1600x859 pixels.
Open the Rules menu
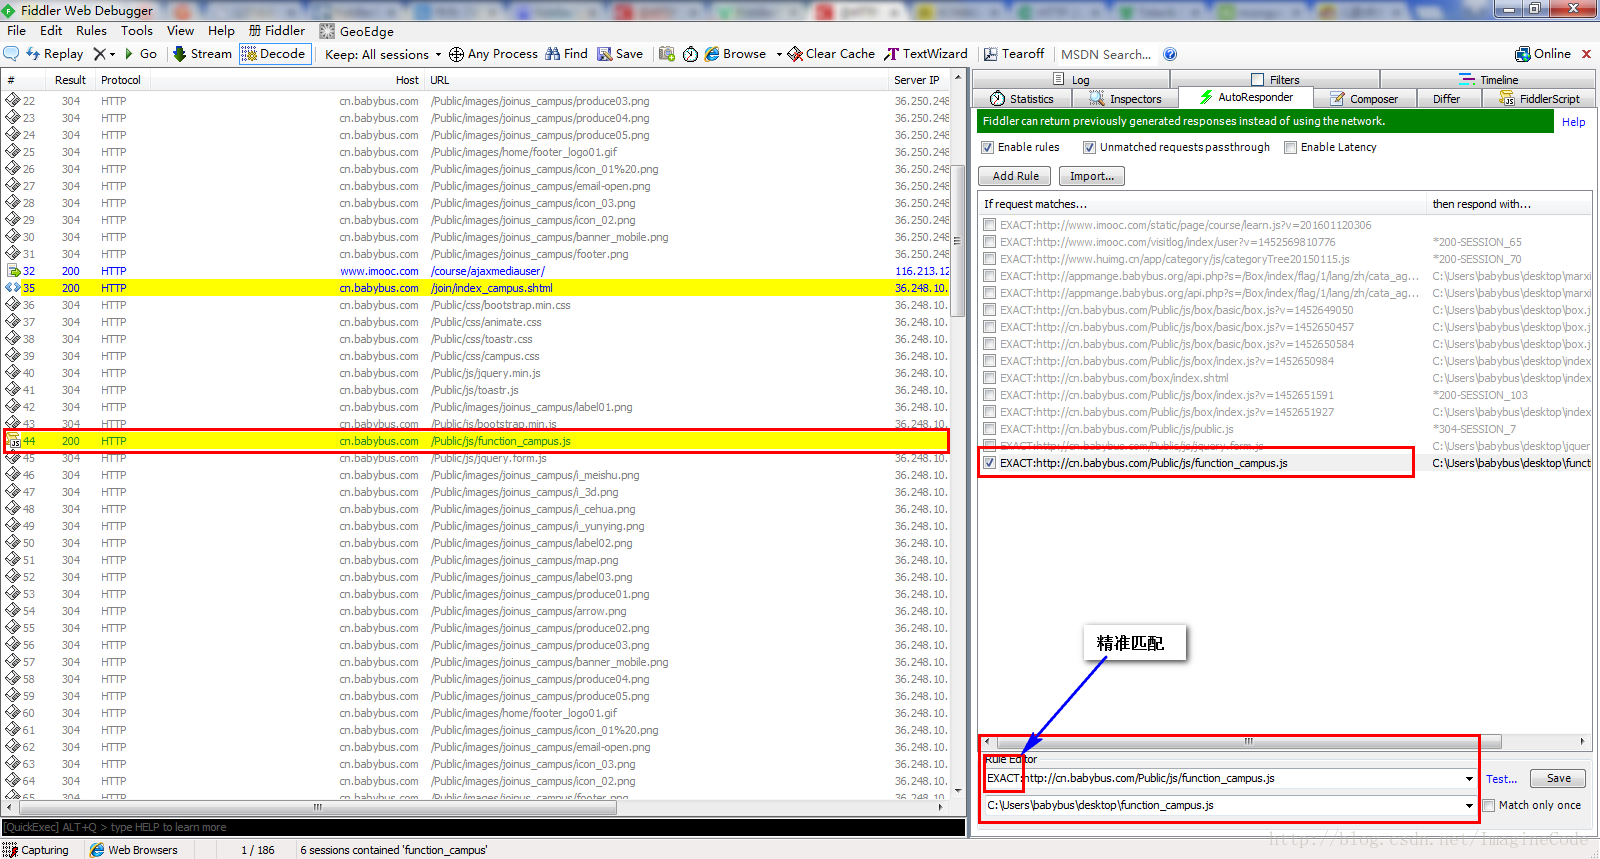tap(91, 31)
